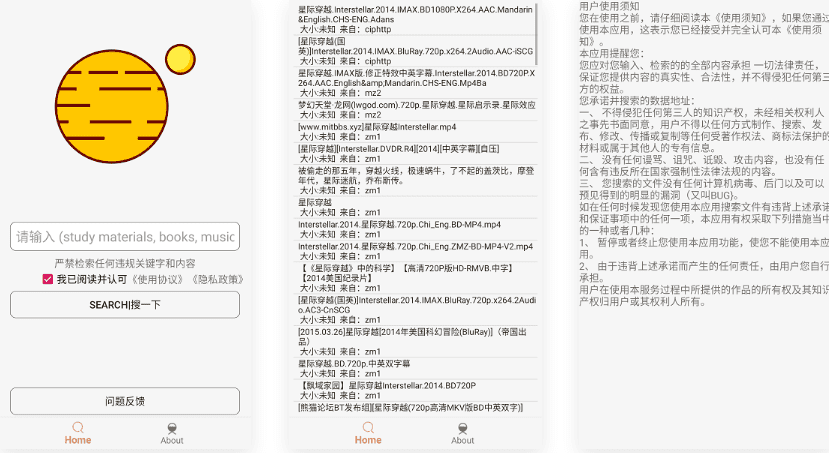Click the 问题反馈 button
Image resolution: width=829 pixels, height=453 pixels.
pos(125,401)
